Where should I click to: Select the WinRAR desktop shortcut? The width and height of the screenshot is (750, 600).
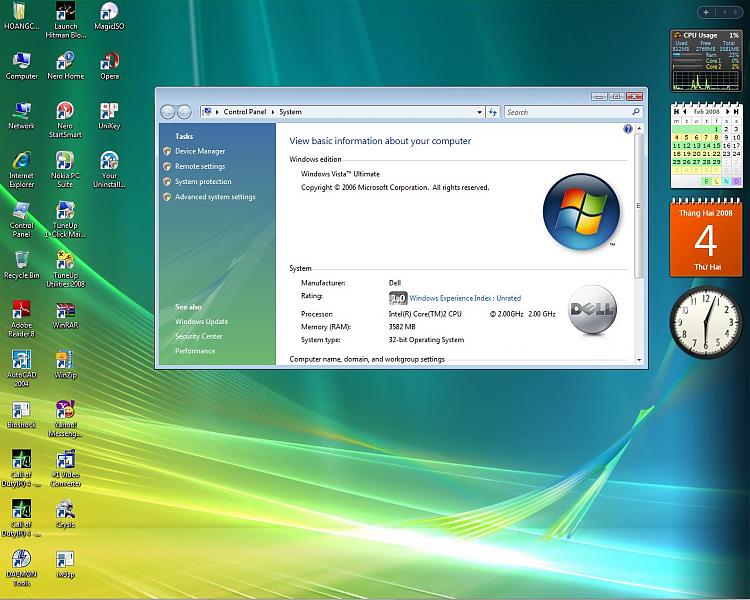point(65,310)
